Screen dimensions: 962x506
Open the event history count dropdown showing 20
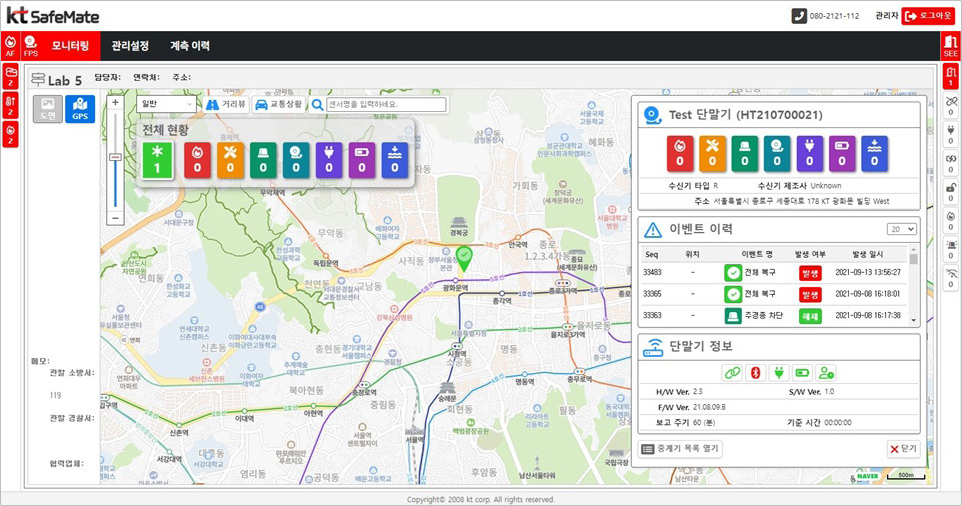[902, 229]
